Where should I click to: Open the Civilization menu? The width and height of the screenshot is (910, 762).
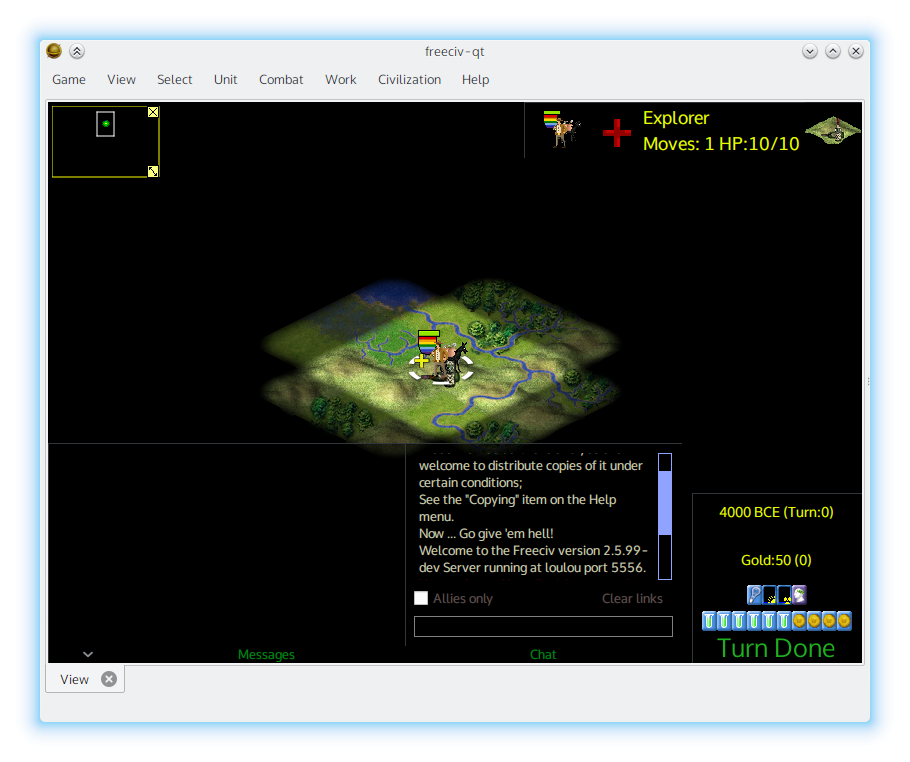[x=409, y=79]
